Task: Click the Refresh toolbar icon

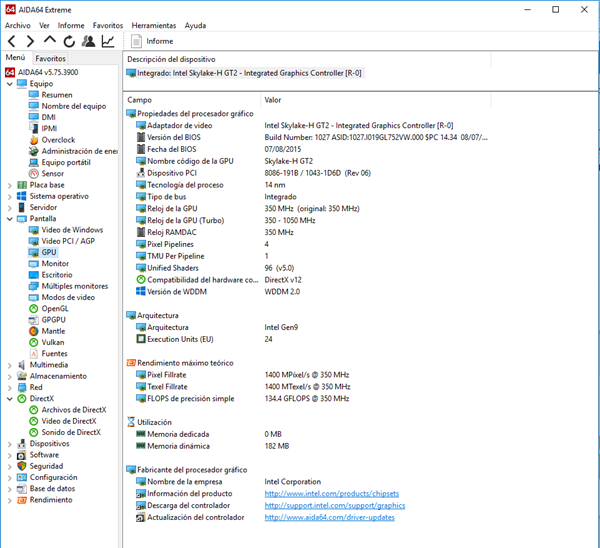Action: click(69, 41)
